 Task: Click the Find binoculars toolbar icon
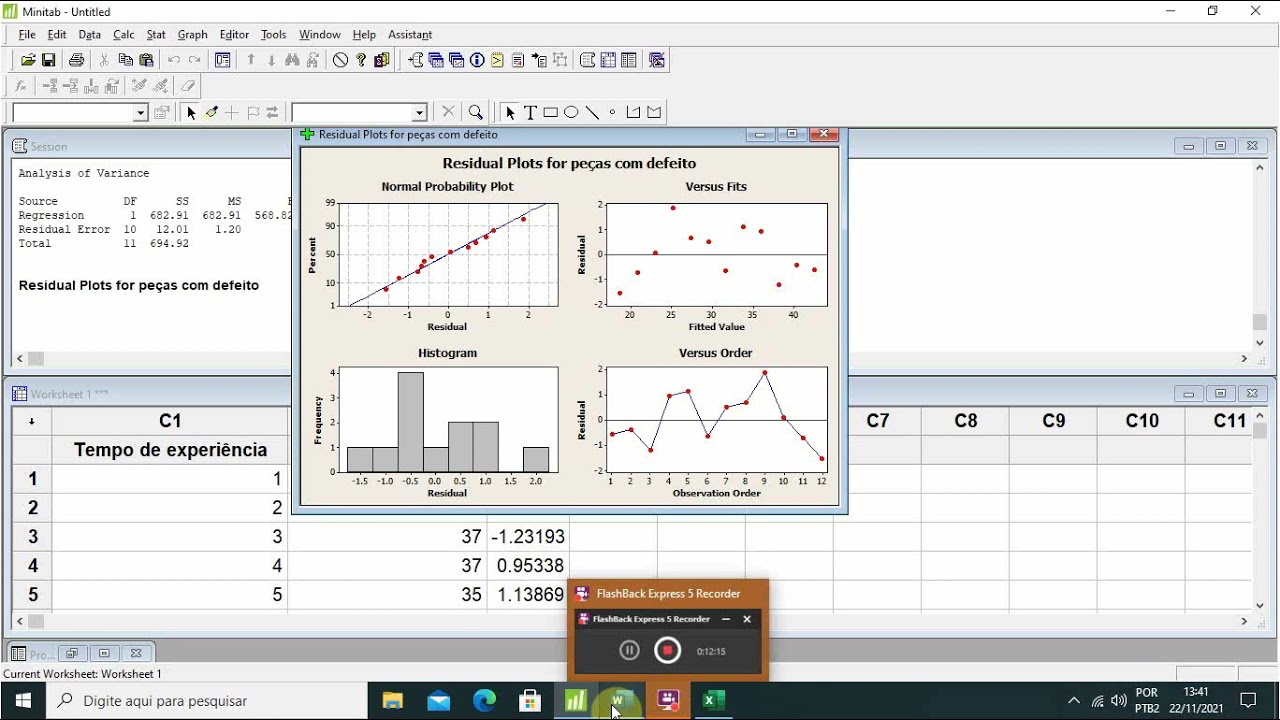click(x=292, y=60)
